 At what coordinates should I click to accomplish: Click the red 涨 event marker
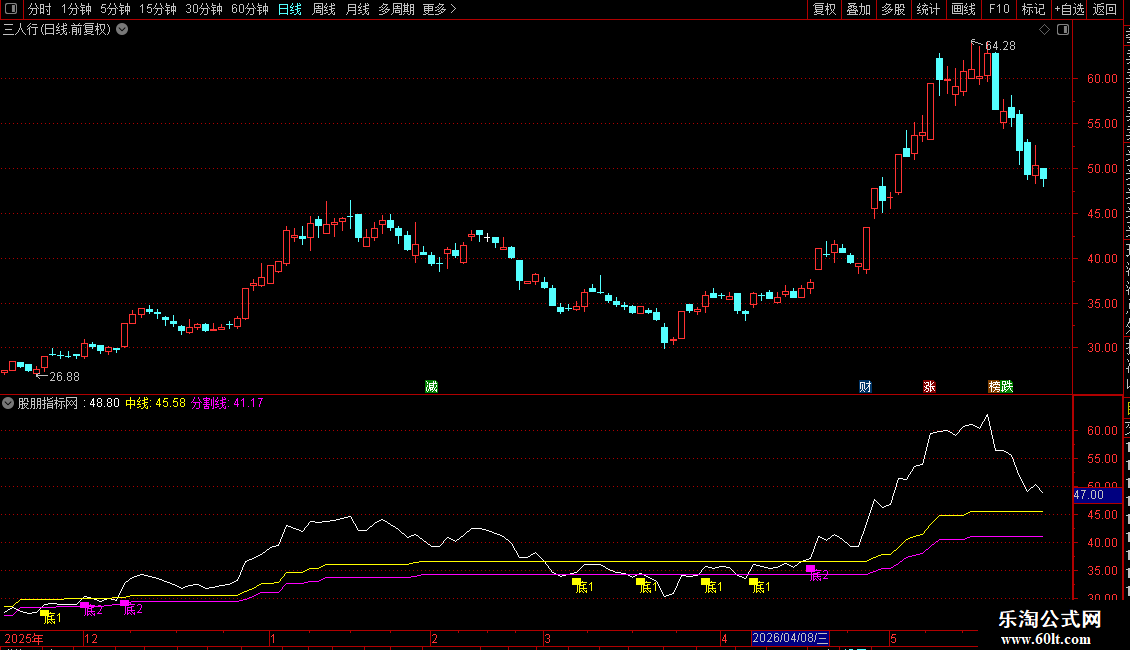(x=930, y=387)
